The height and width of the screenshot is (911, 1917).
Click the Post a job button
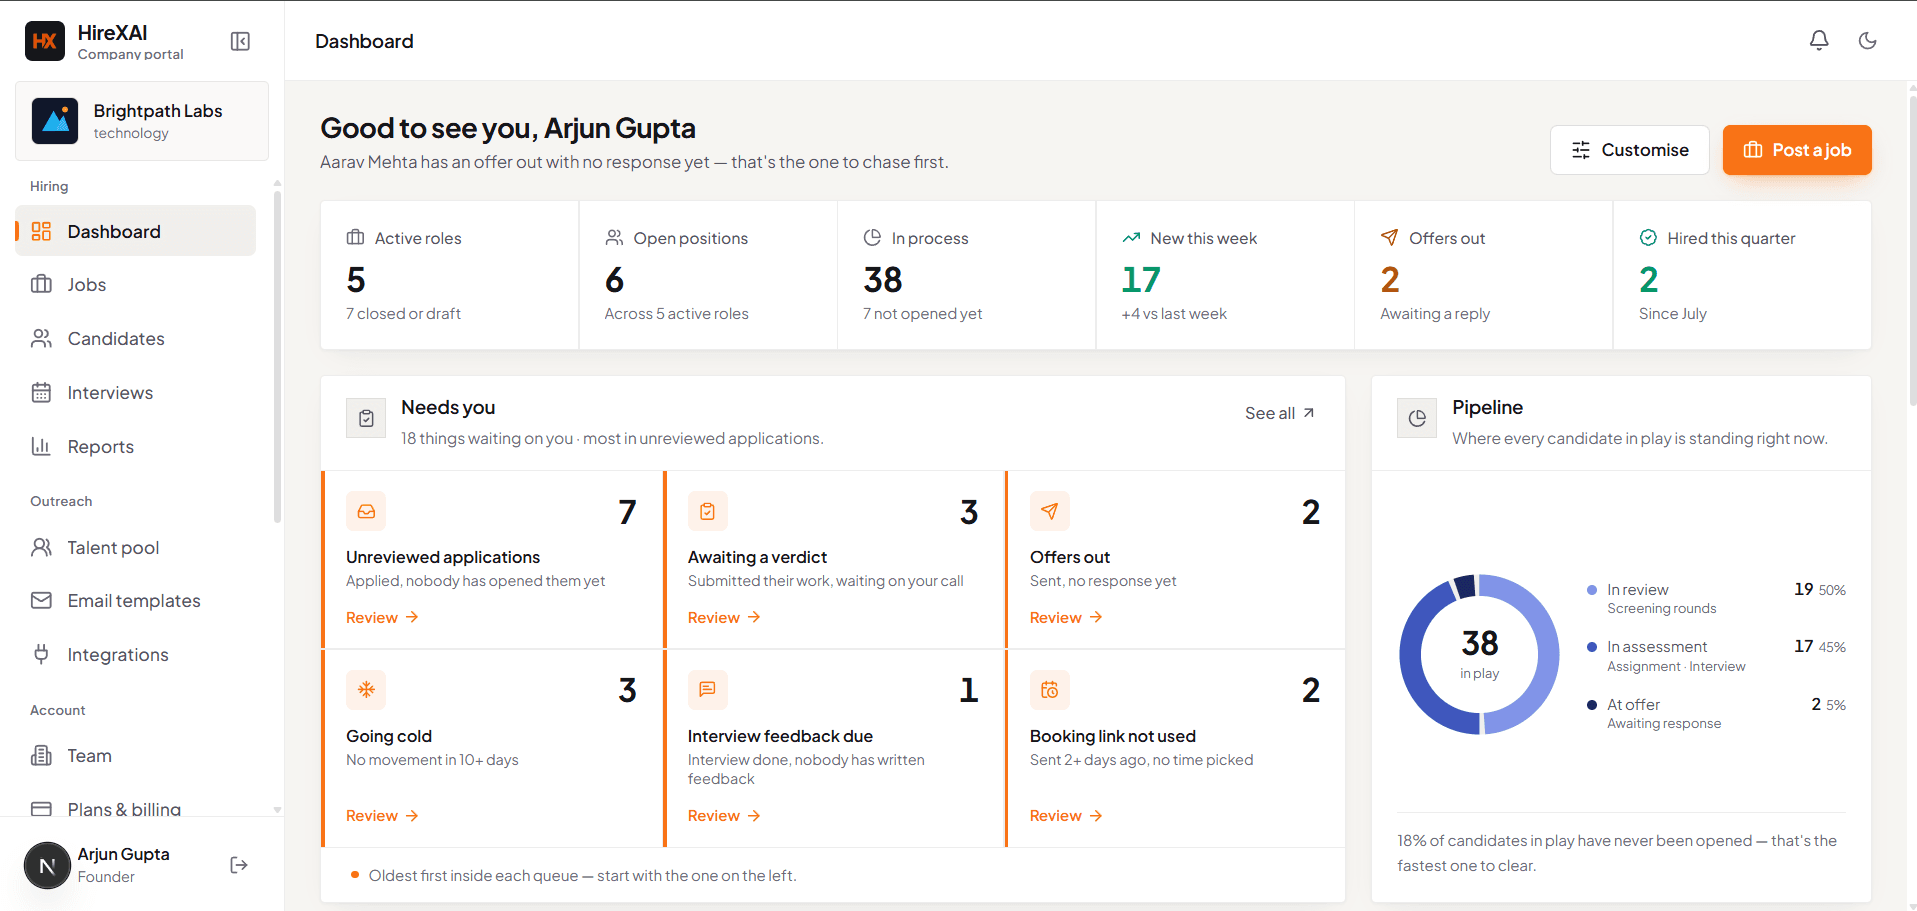(1797, 150)
